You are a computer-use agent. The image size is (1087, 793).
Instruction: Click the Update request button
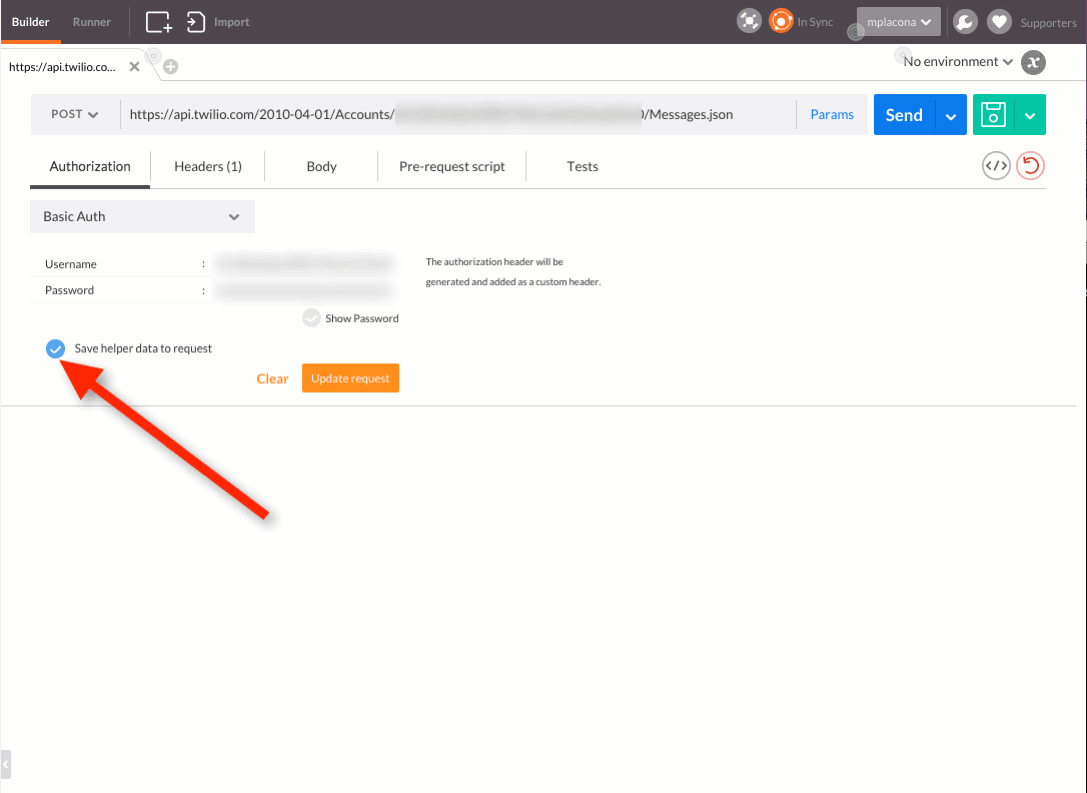pos(350,378)
